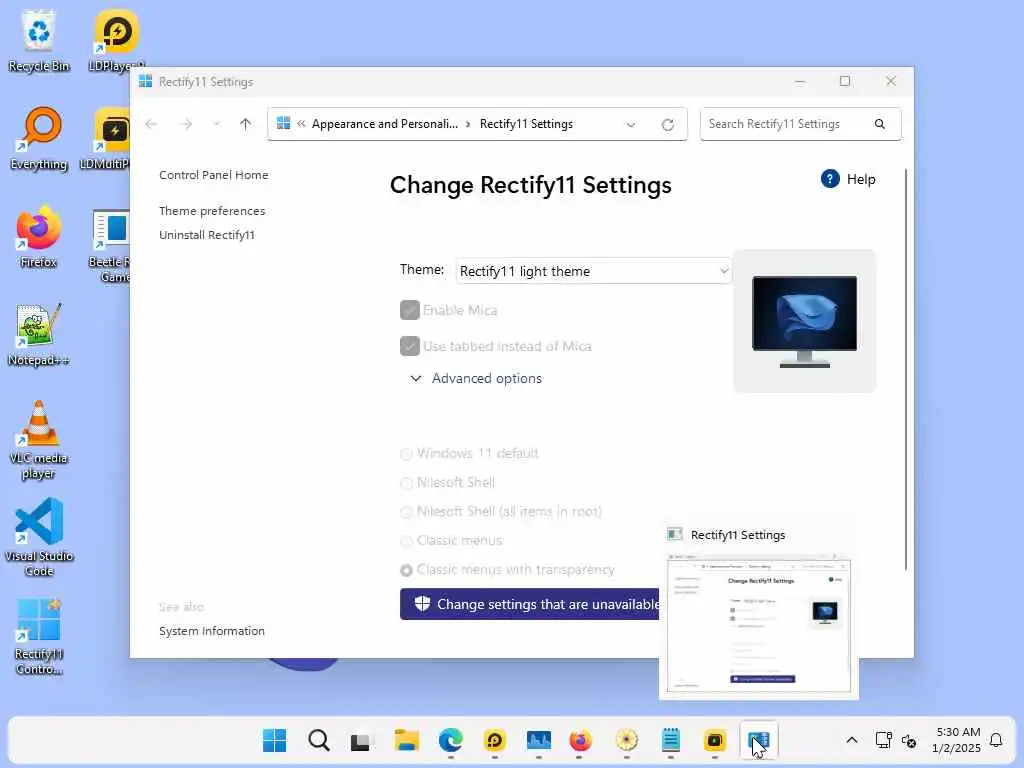This screenshot has height=768, width=1024.
Task: Open taskbar Search
Action: pos(319,741)
